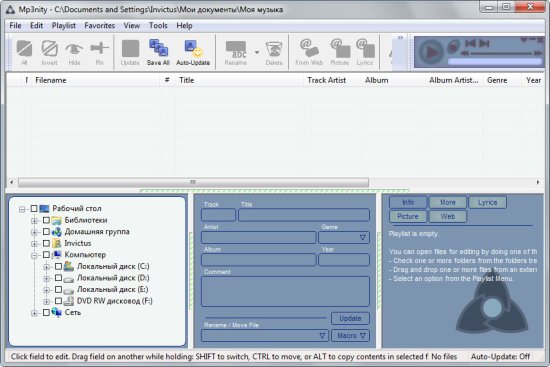
Task: Check the Рабочий стол checkbox
Action: pos(34,209)
